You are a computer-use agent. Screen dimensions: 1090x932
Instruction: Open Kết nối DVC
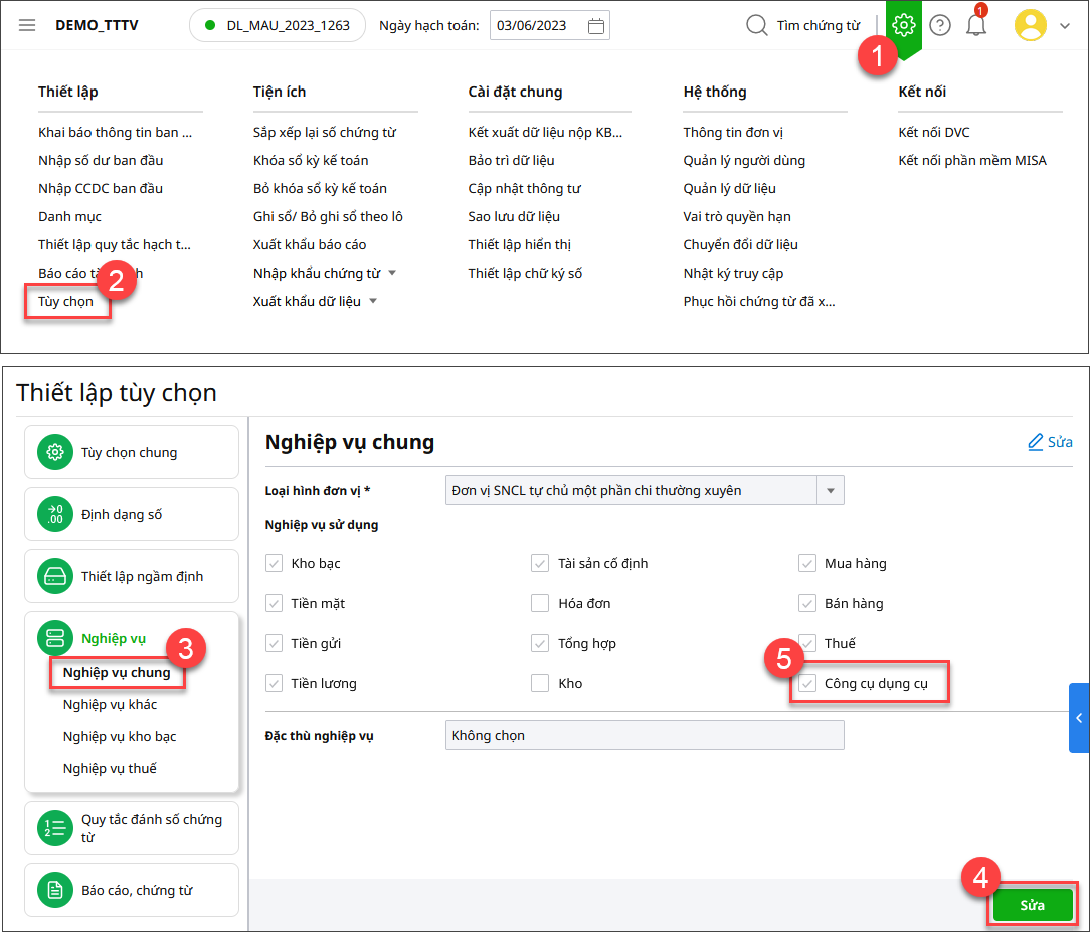click(x=934, y=133)
